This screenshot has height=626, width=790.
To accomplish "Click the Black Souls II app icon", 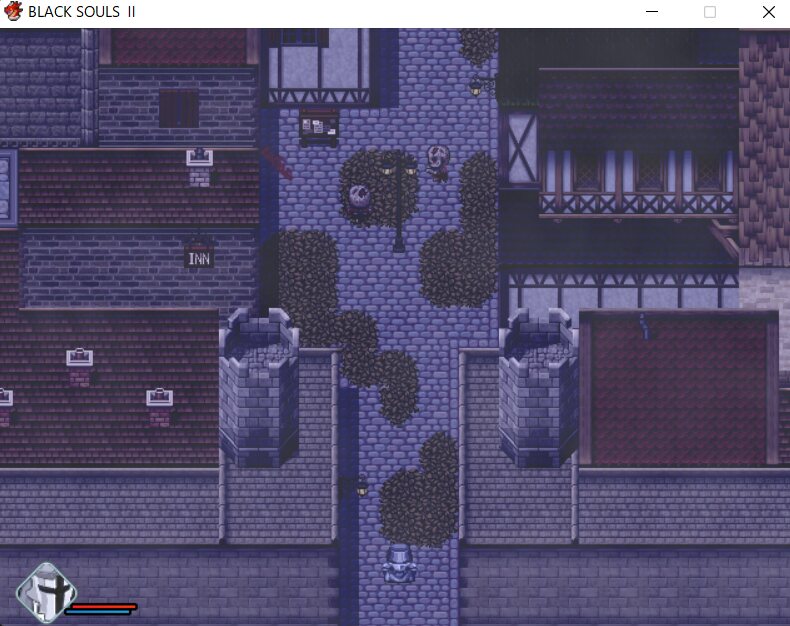I will click(x=13, y=11).
